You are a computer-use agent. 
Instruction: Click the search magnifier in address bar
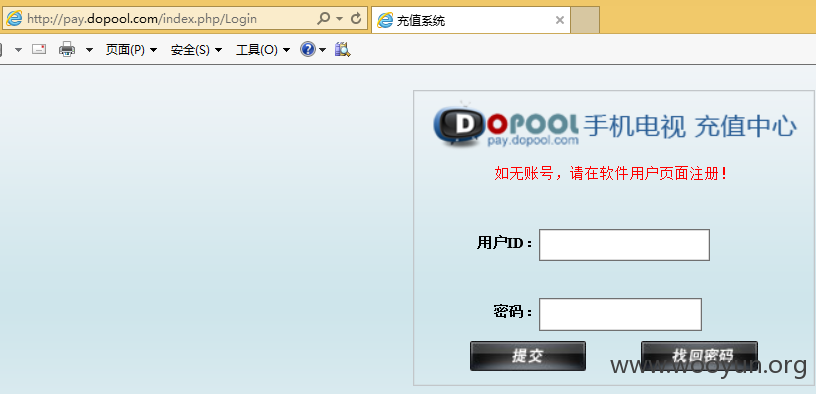click(323, 19)
